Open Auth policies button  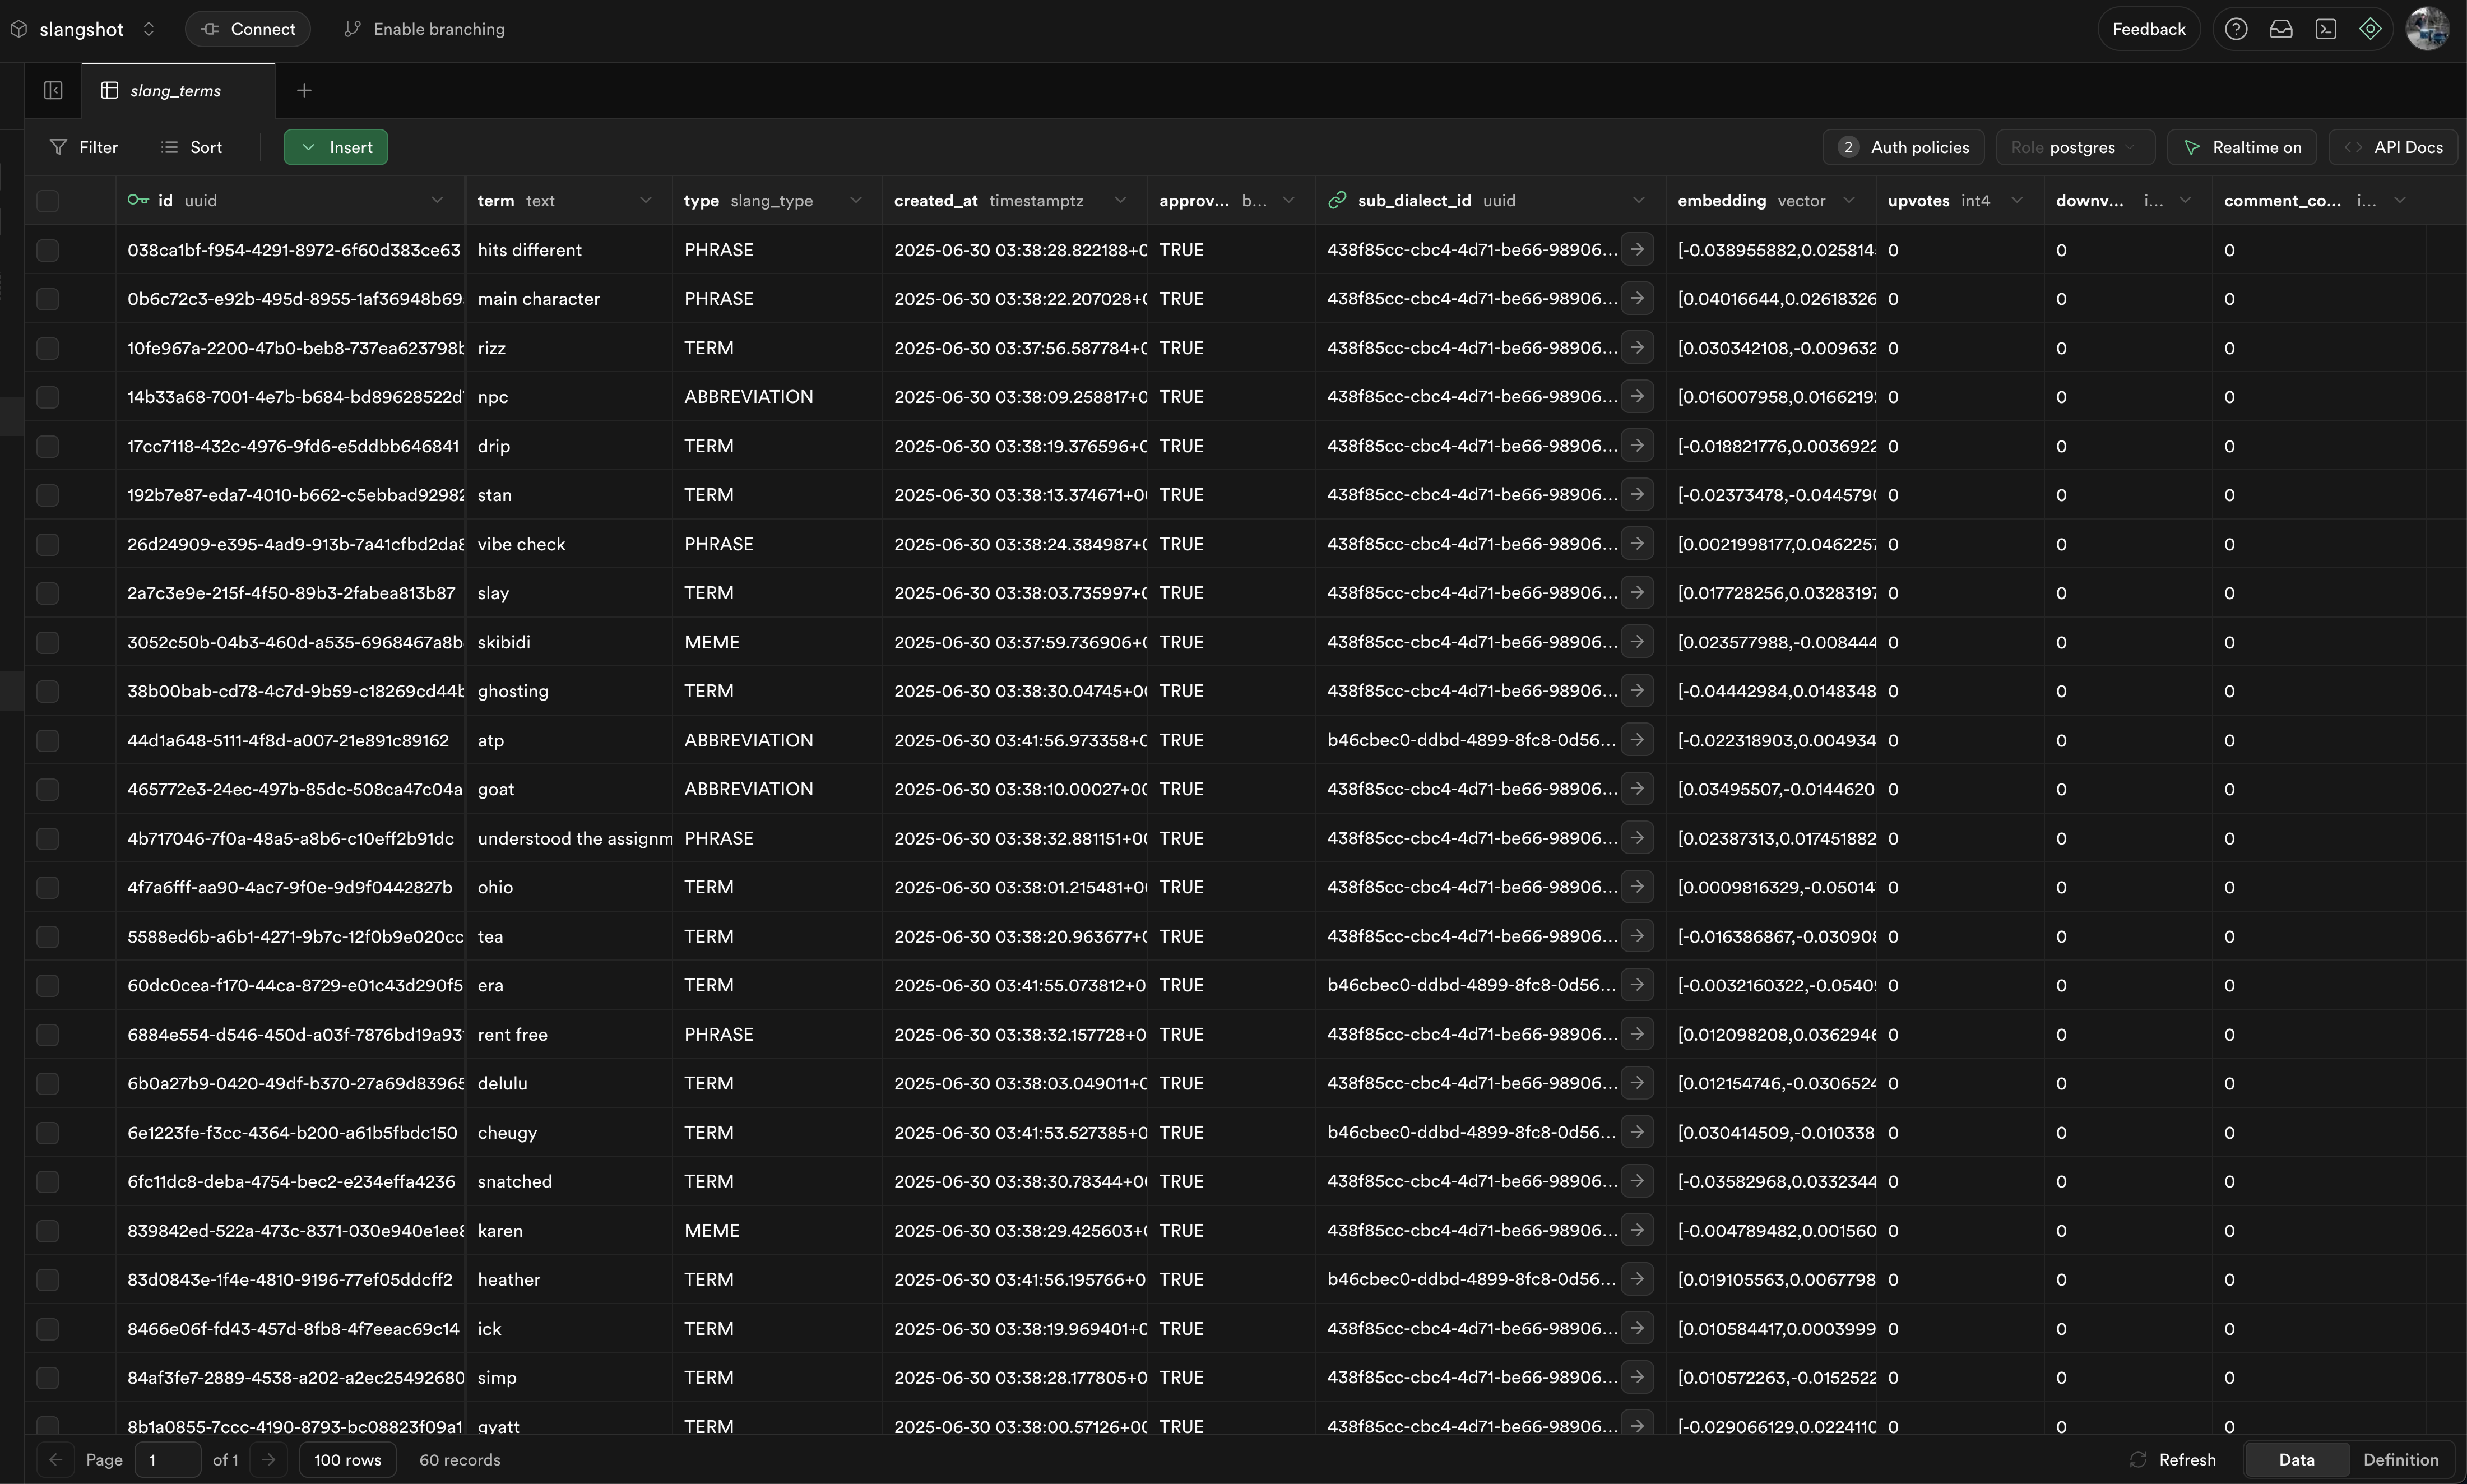pos(1903,147)
